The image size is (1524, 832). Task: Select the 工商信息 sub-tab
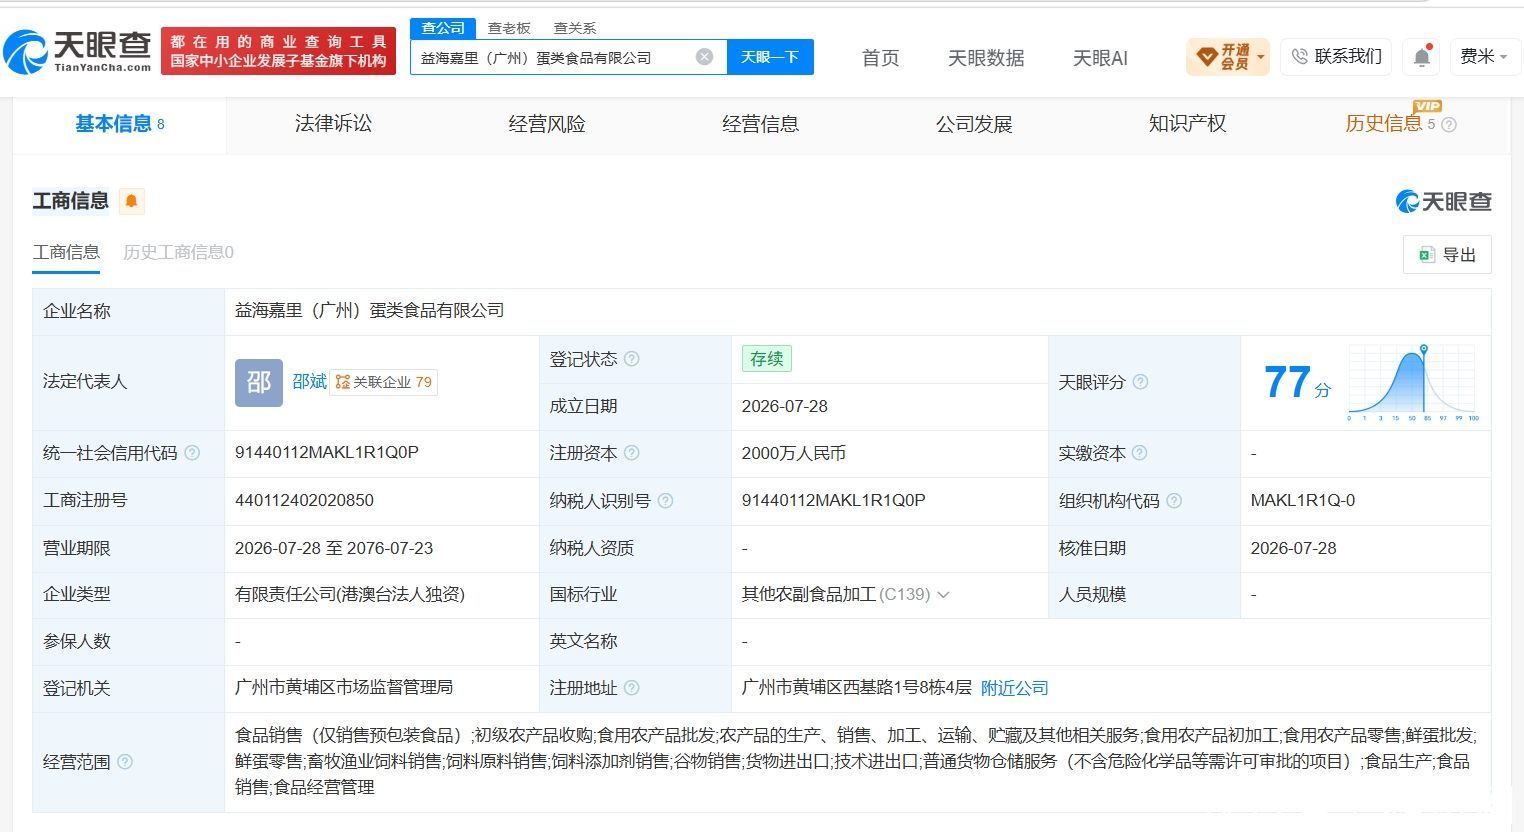pyautogui.click(x=66, y=252)
